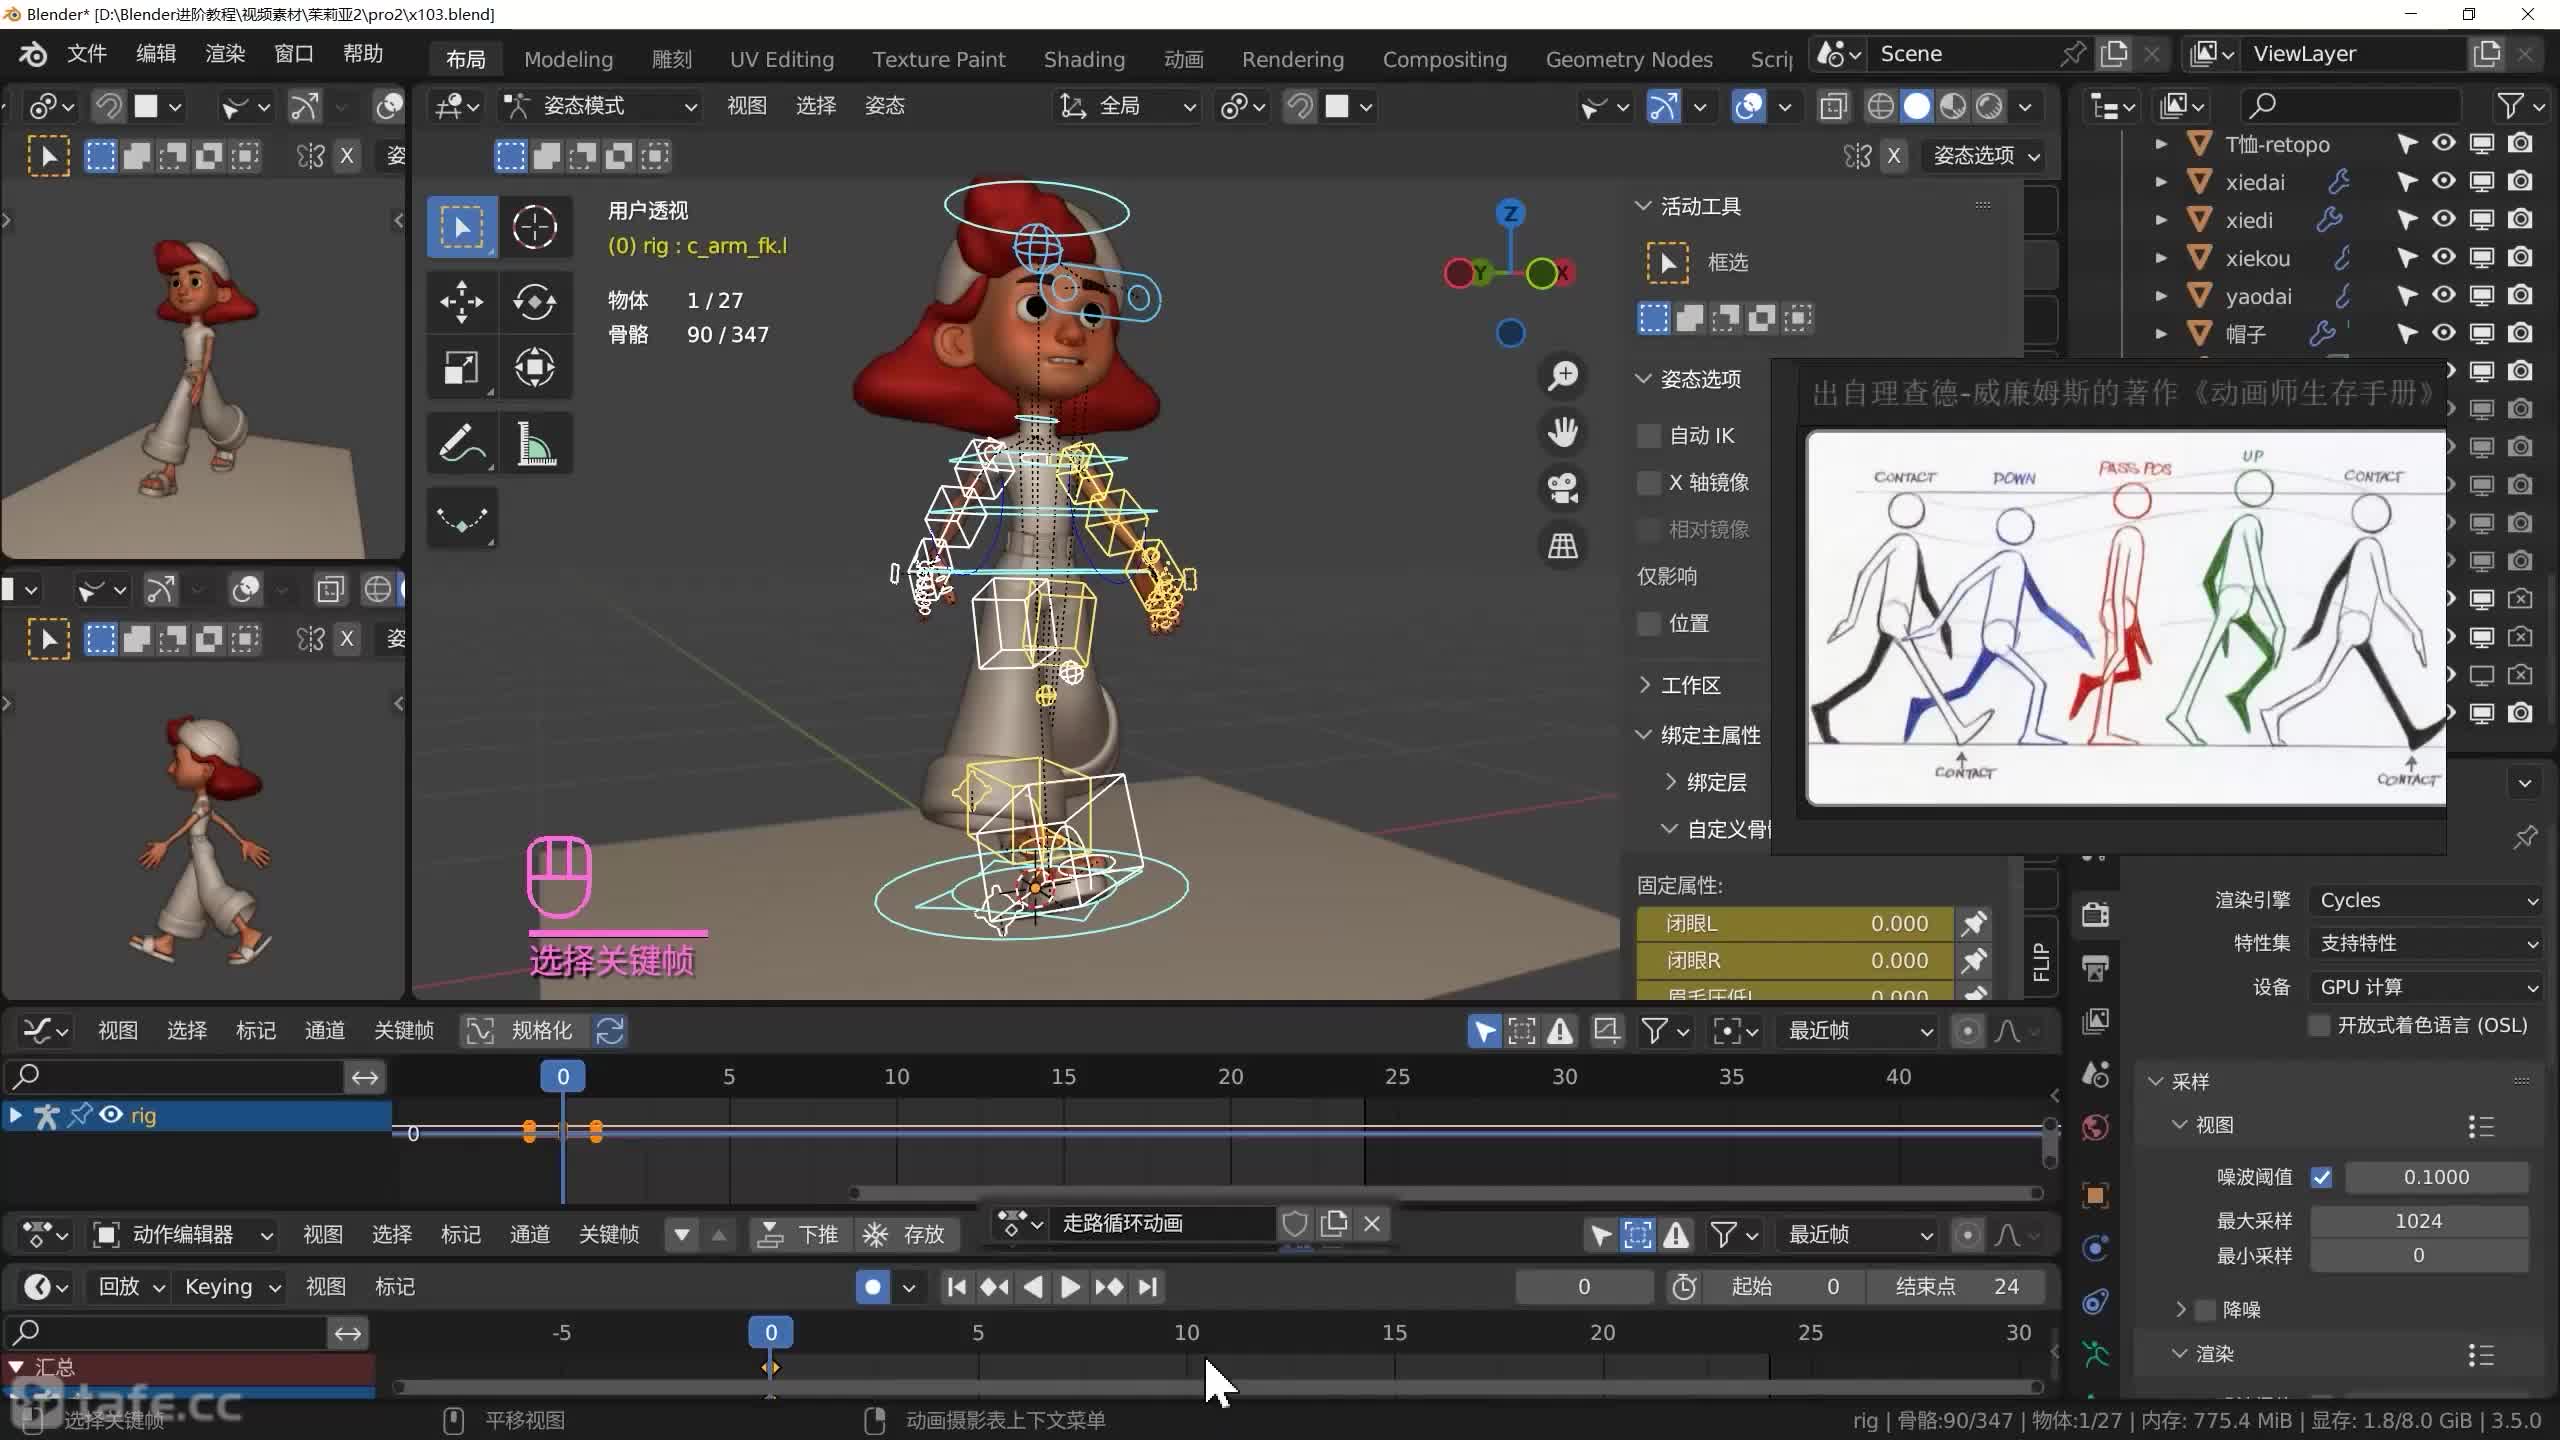This screenshot has height=1440, width=2560.
Task: Toggle camera view icon
Action: click(1563, 489)
